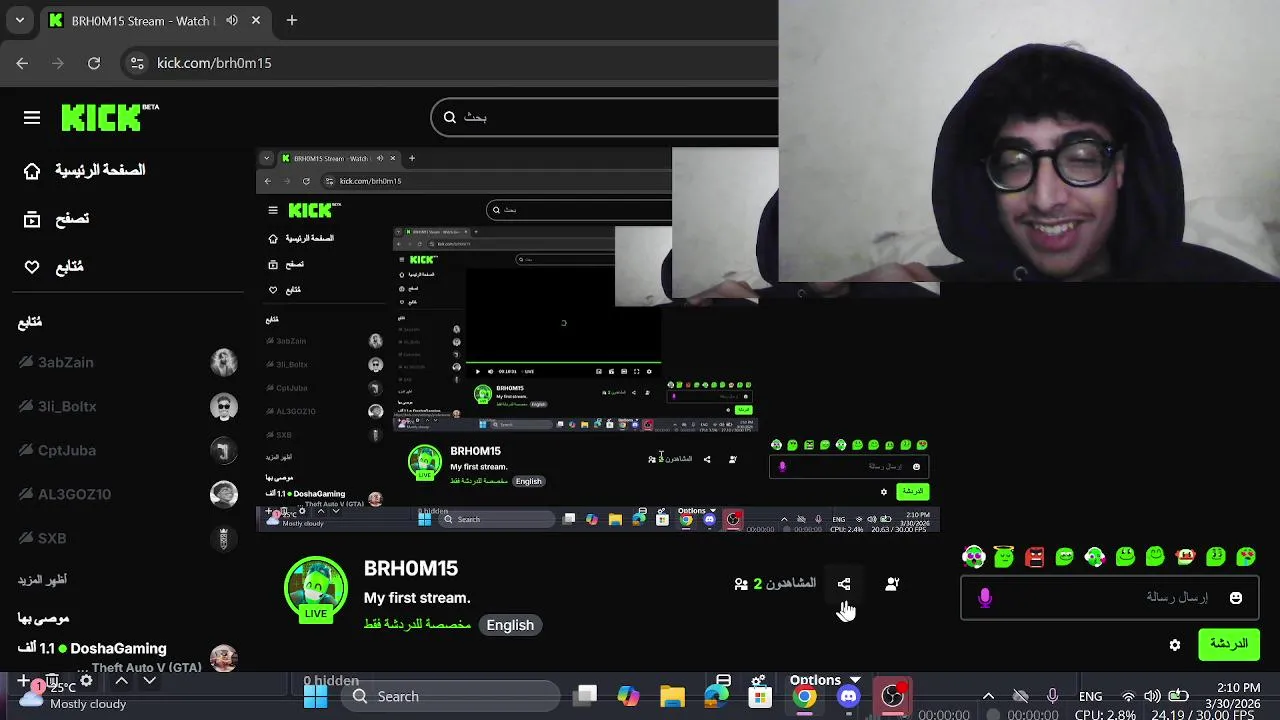
Task: Reload the kick.com page
Action: [x=94, y=63]
